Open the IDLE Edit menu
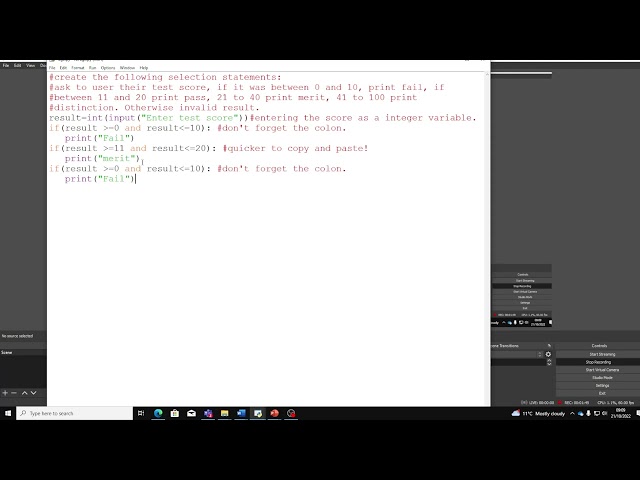The height and width of the screenshot is (480, 640). [x=63, y=68]
